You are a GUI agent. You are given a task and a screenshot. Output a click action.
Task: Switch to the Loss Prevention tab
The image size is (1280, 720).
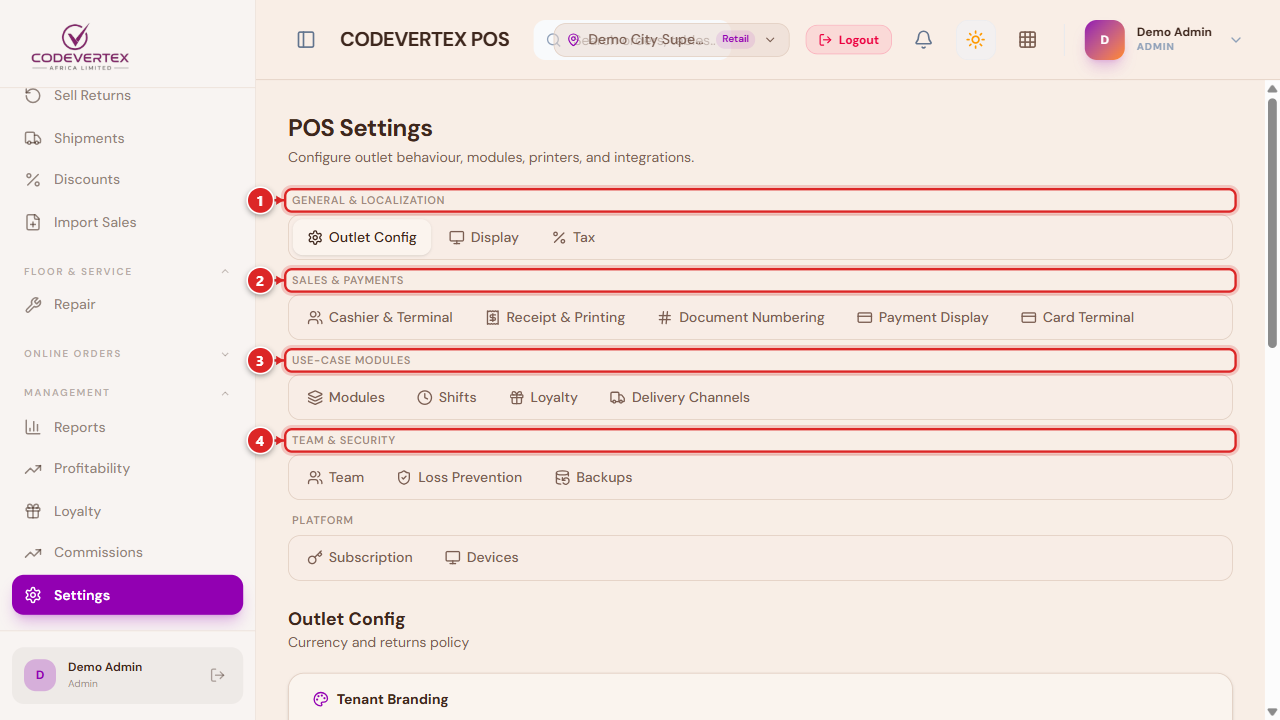click(460, 478)
